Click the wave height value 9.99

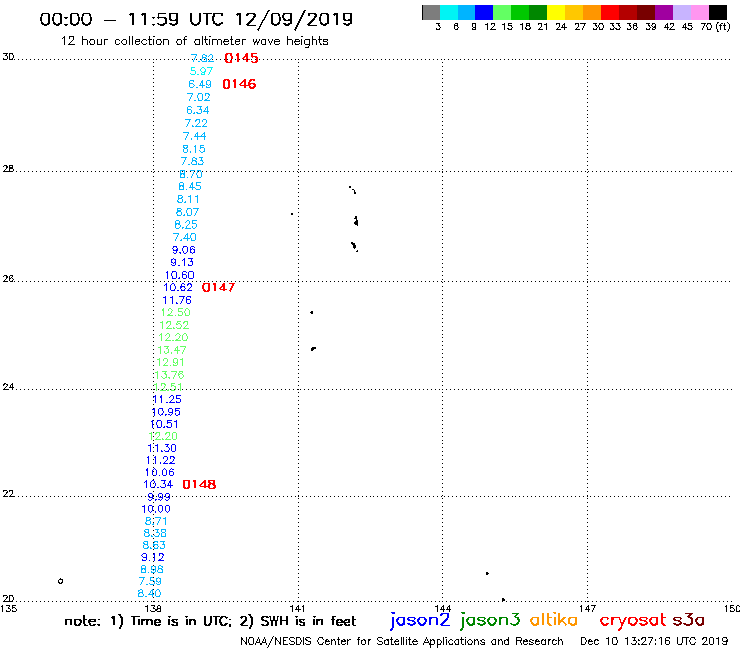(x=159, y=497)
